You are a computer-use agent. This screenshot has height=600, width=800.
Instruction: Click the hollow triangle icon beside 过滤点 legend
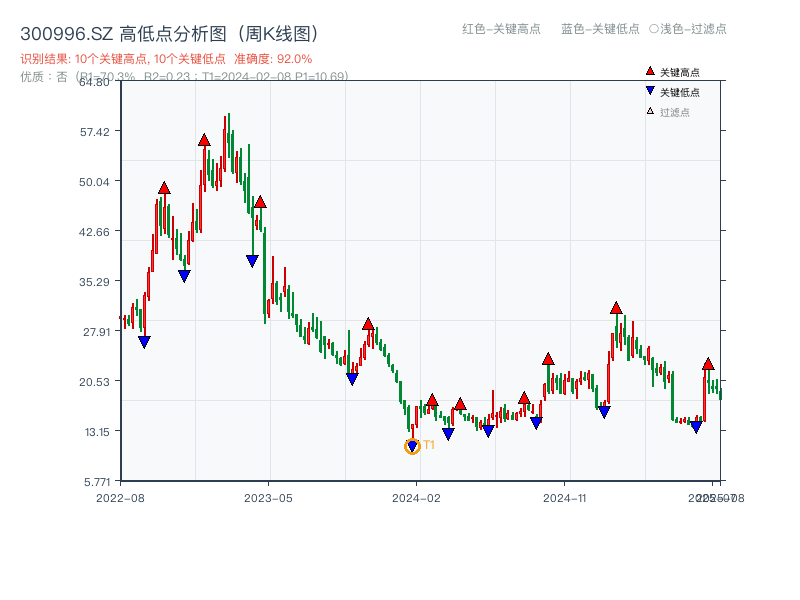click(x=650, y=111)
